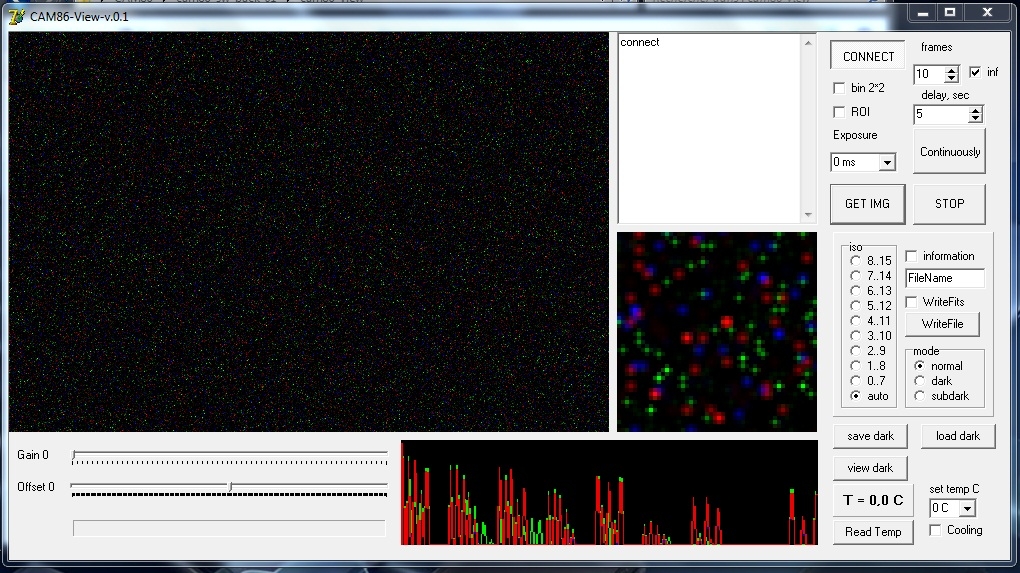
Task: Start the Continuously capture button
Action: pyautogui.click(x=949, y=152)
